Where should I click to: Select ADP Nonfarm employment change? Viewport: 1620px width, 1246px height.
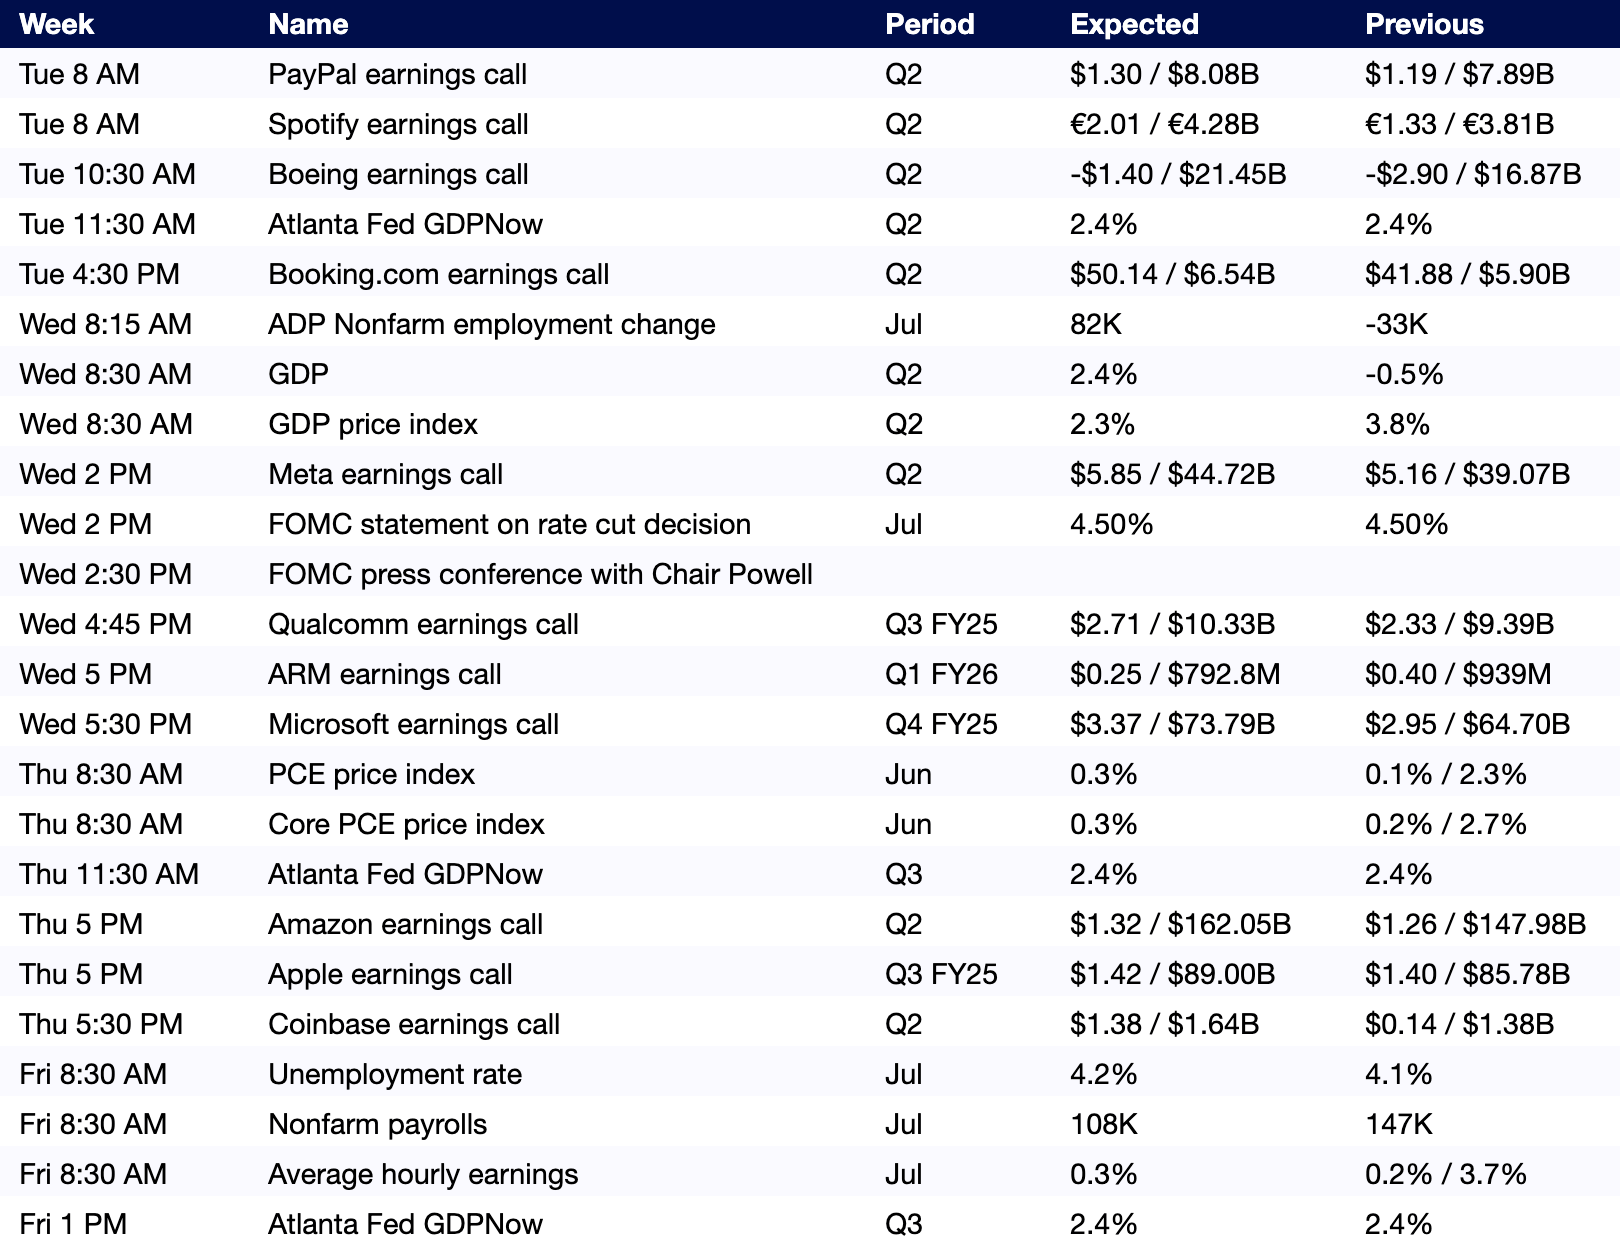coord(491,324)
